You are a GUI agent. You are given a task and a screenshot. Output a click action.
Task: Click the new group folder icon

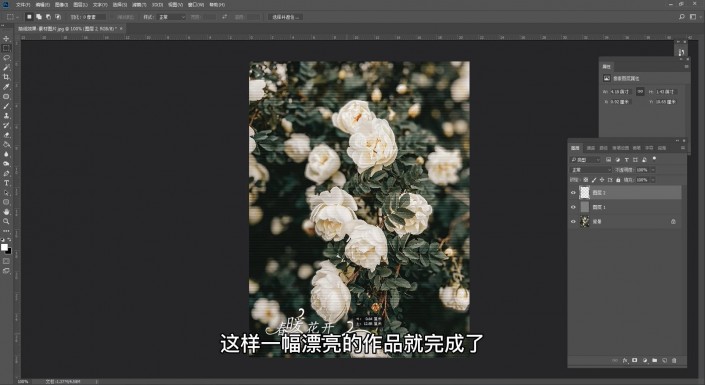coord(655,361)
